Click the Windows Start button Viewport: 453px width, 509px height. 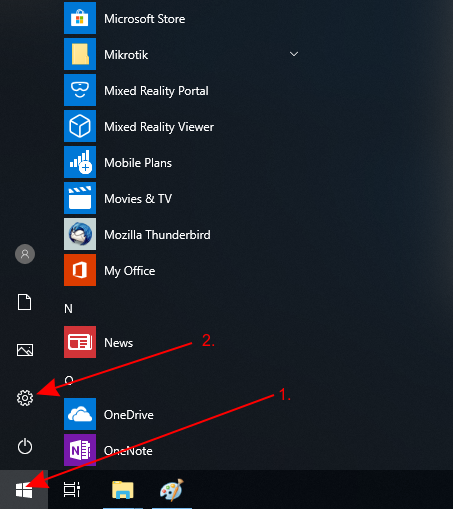coord(24,490)
